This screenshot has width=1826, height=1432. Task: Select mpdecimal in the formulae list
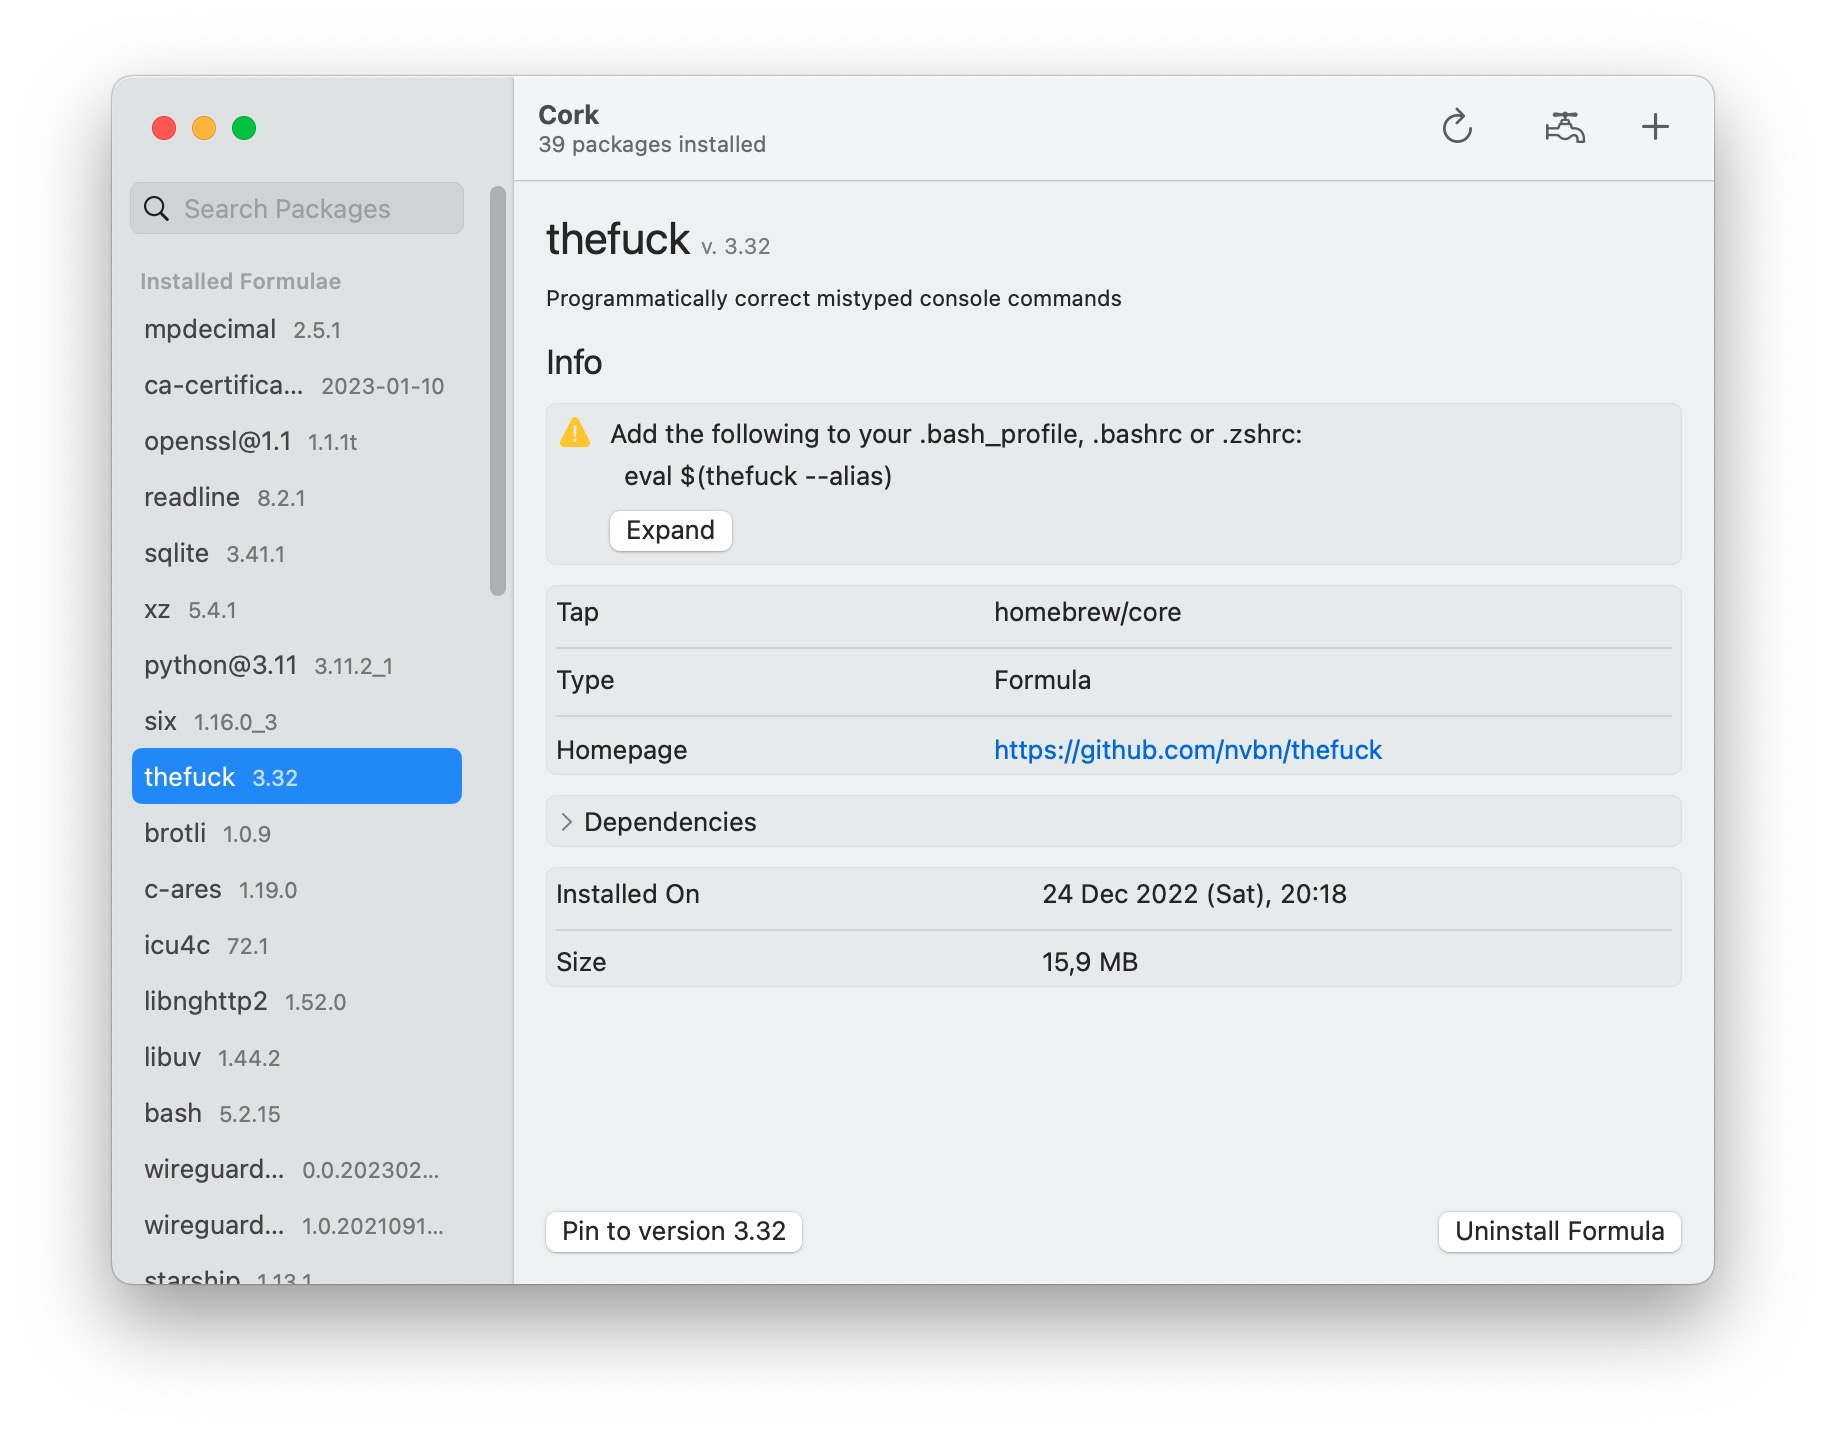point(297,329)
